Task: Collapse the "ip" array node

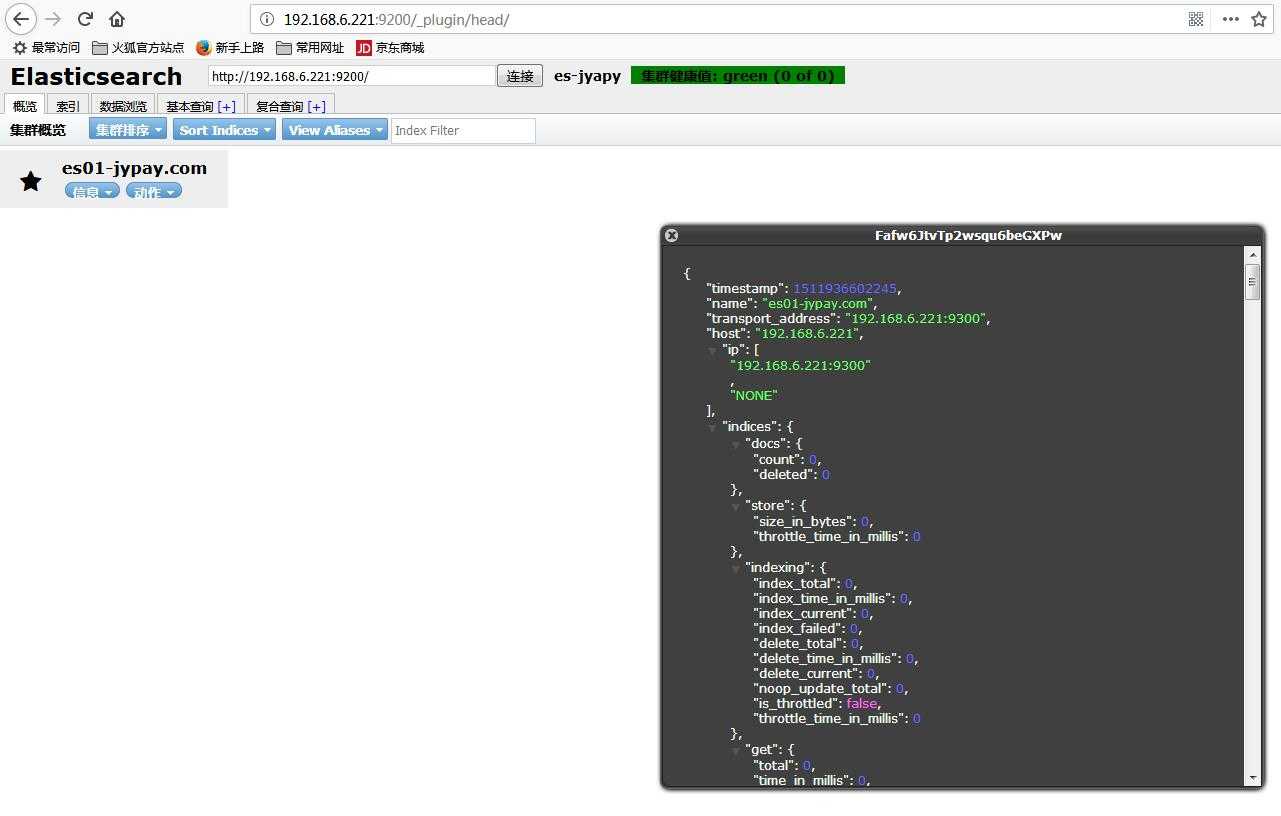Action: click(x=712, y=350)
